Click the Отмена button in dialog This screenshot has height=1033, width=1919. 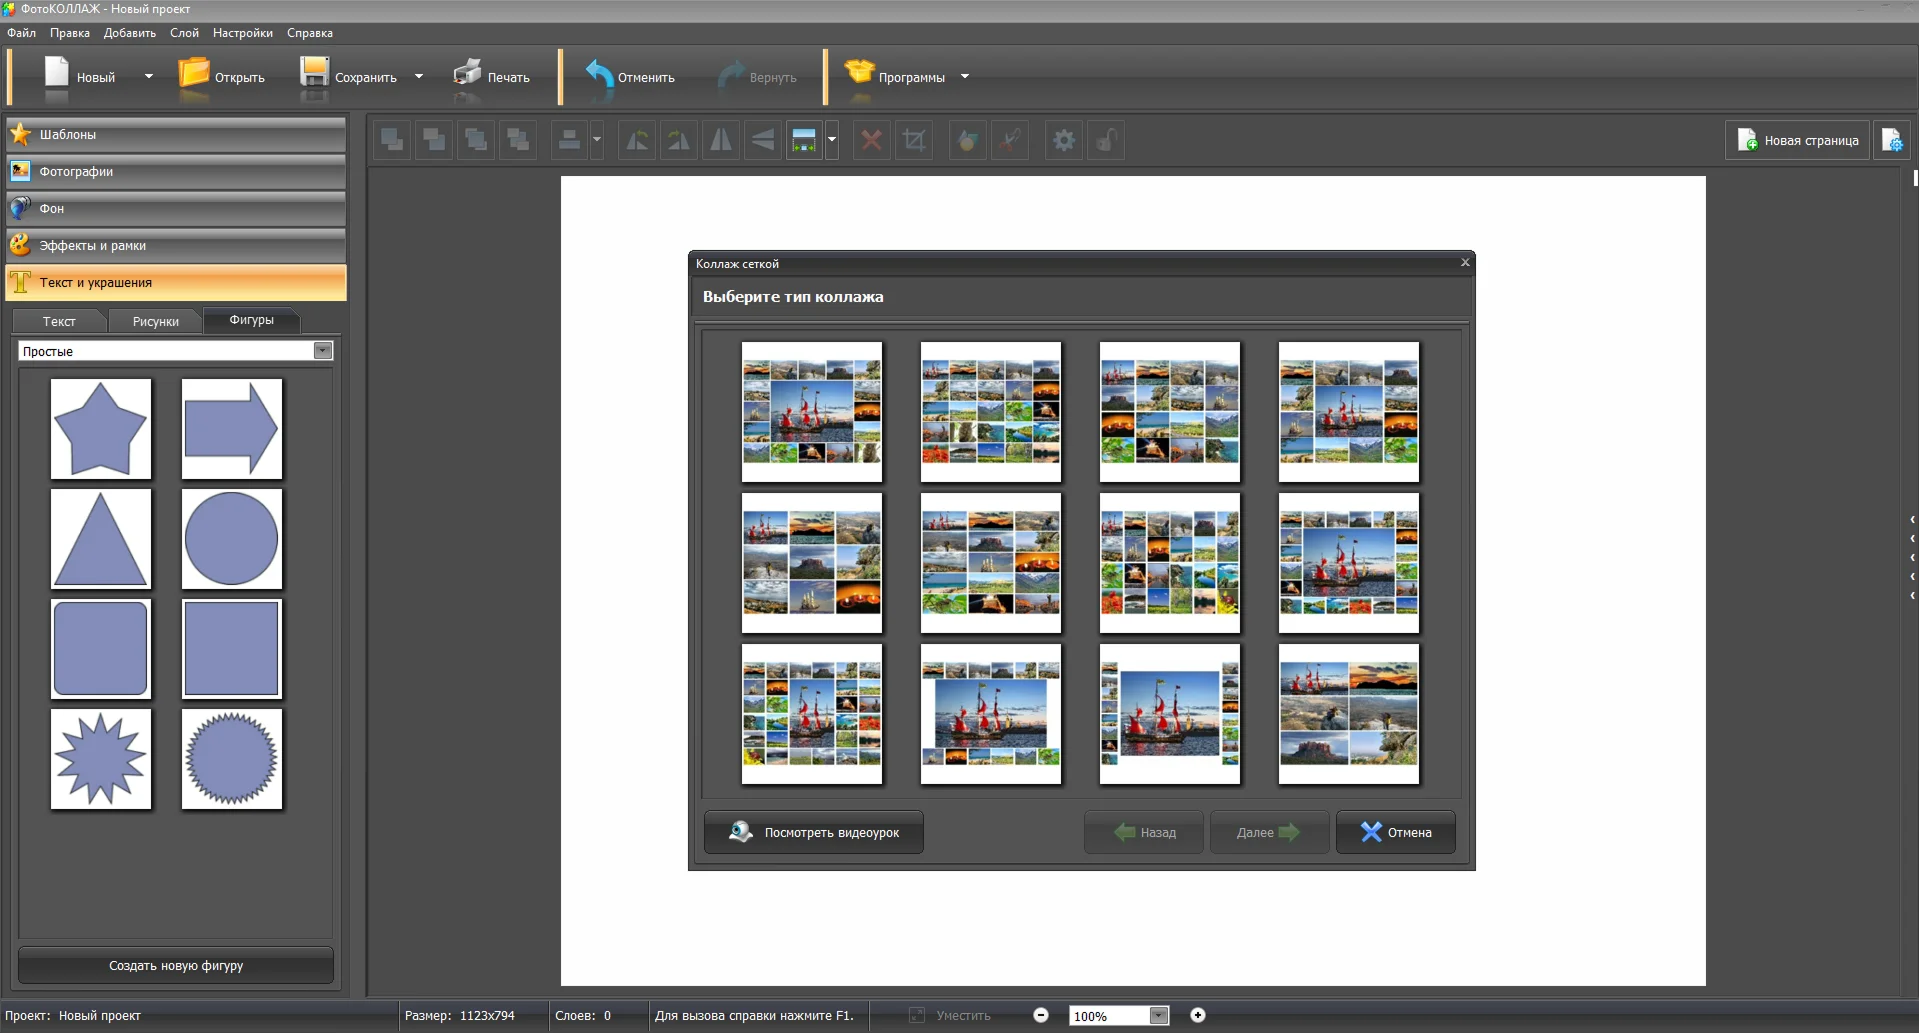(x=1395, y=832)
